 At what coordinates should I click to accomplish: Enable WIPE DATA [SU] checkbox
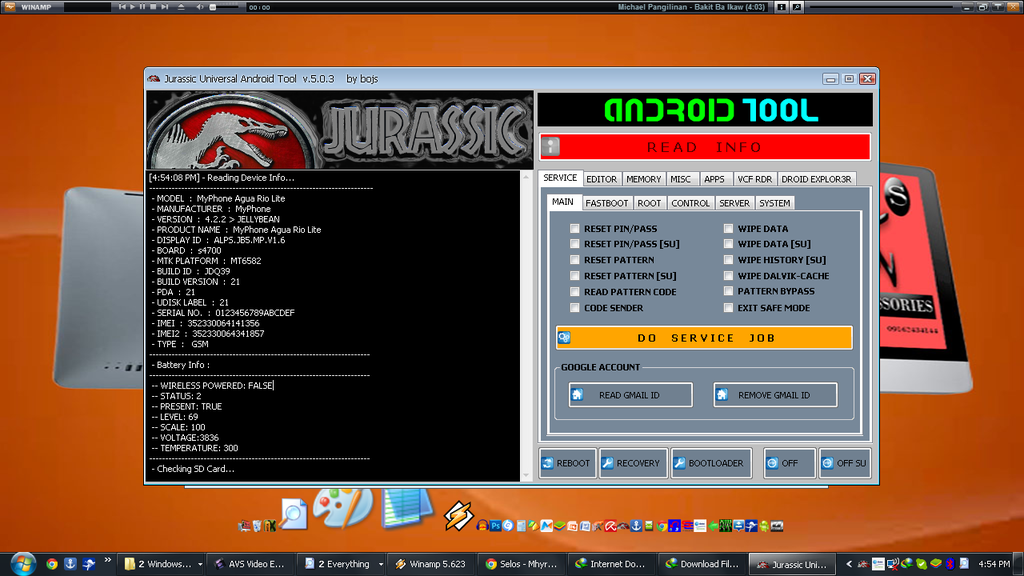[728, 244]
